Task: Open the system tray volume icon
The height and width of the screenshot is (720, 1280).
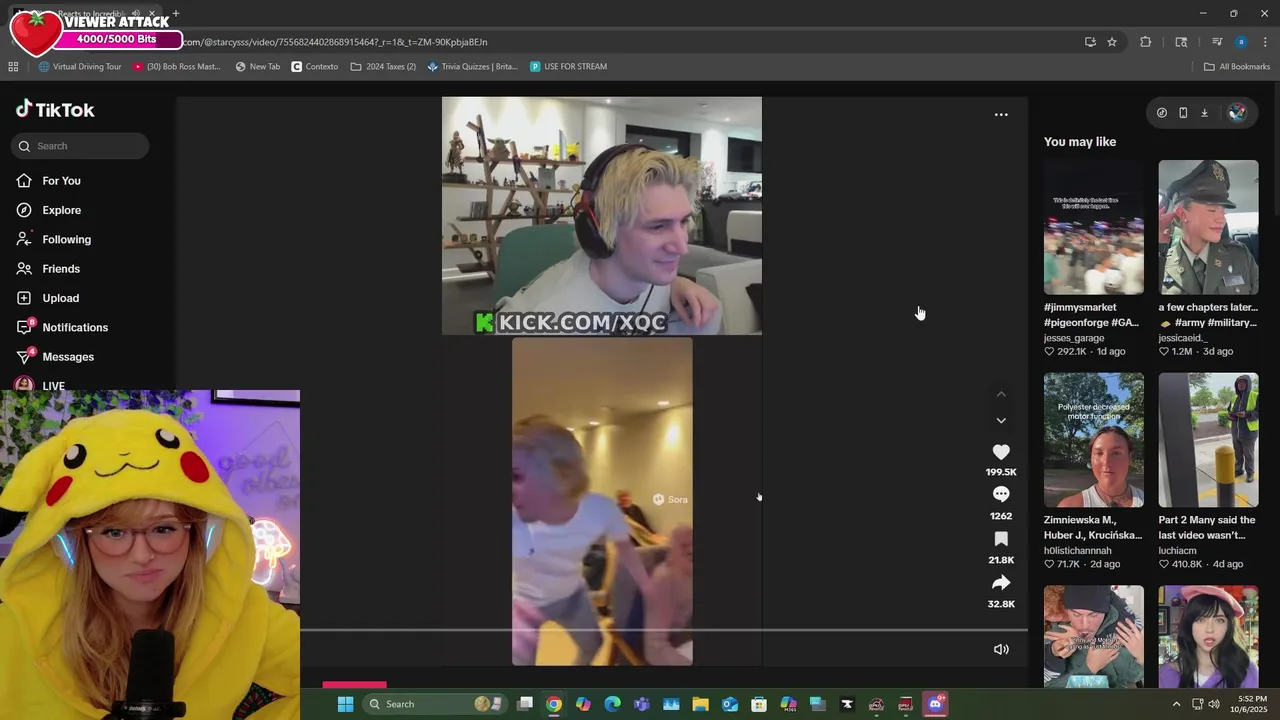Action: pos(1214,704)
